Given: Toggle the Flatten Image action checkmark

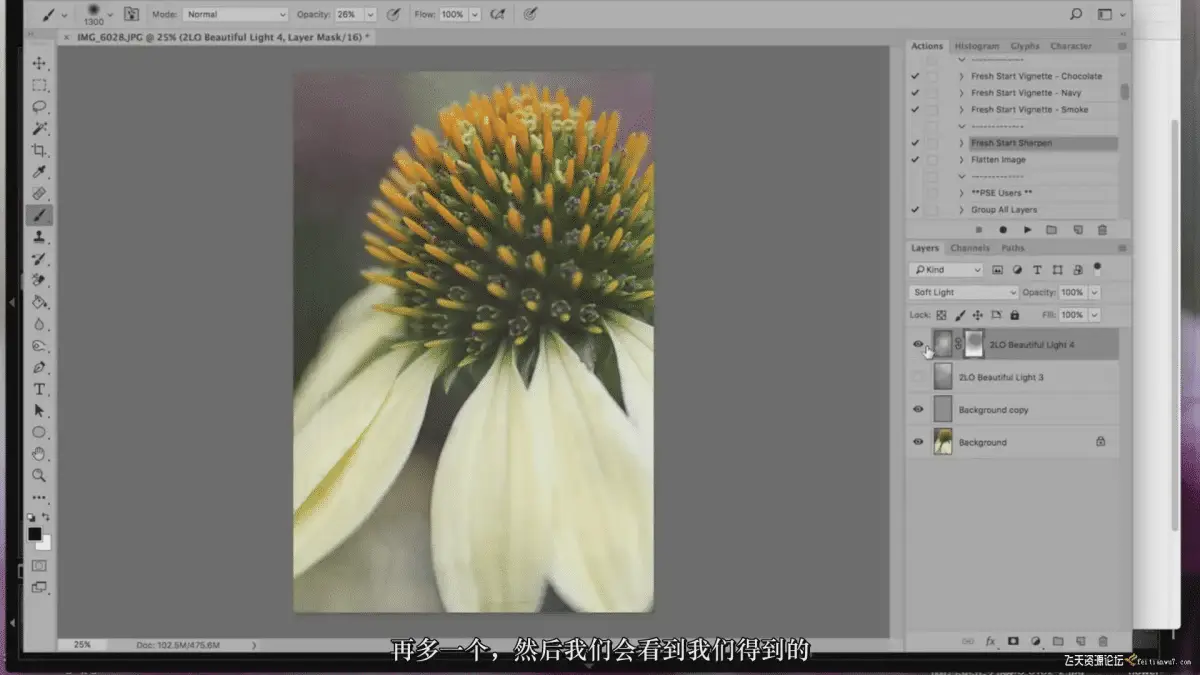Looking at the screenshot, I should point(915,160).
